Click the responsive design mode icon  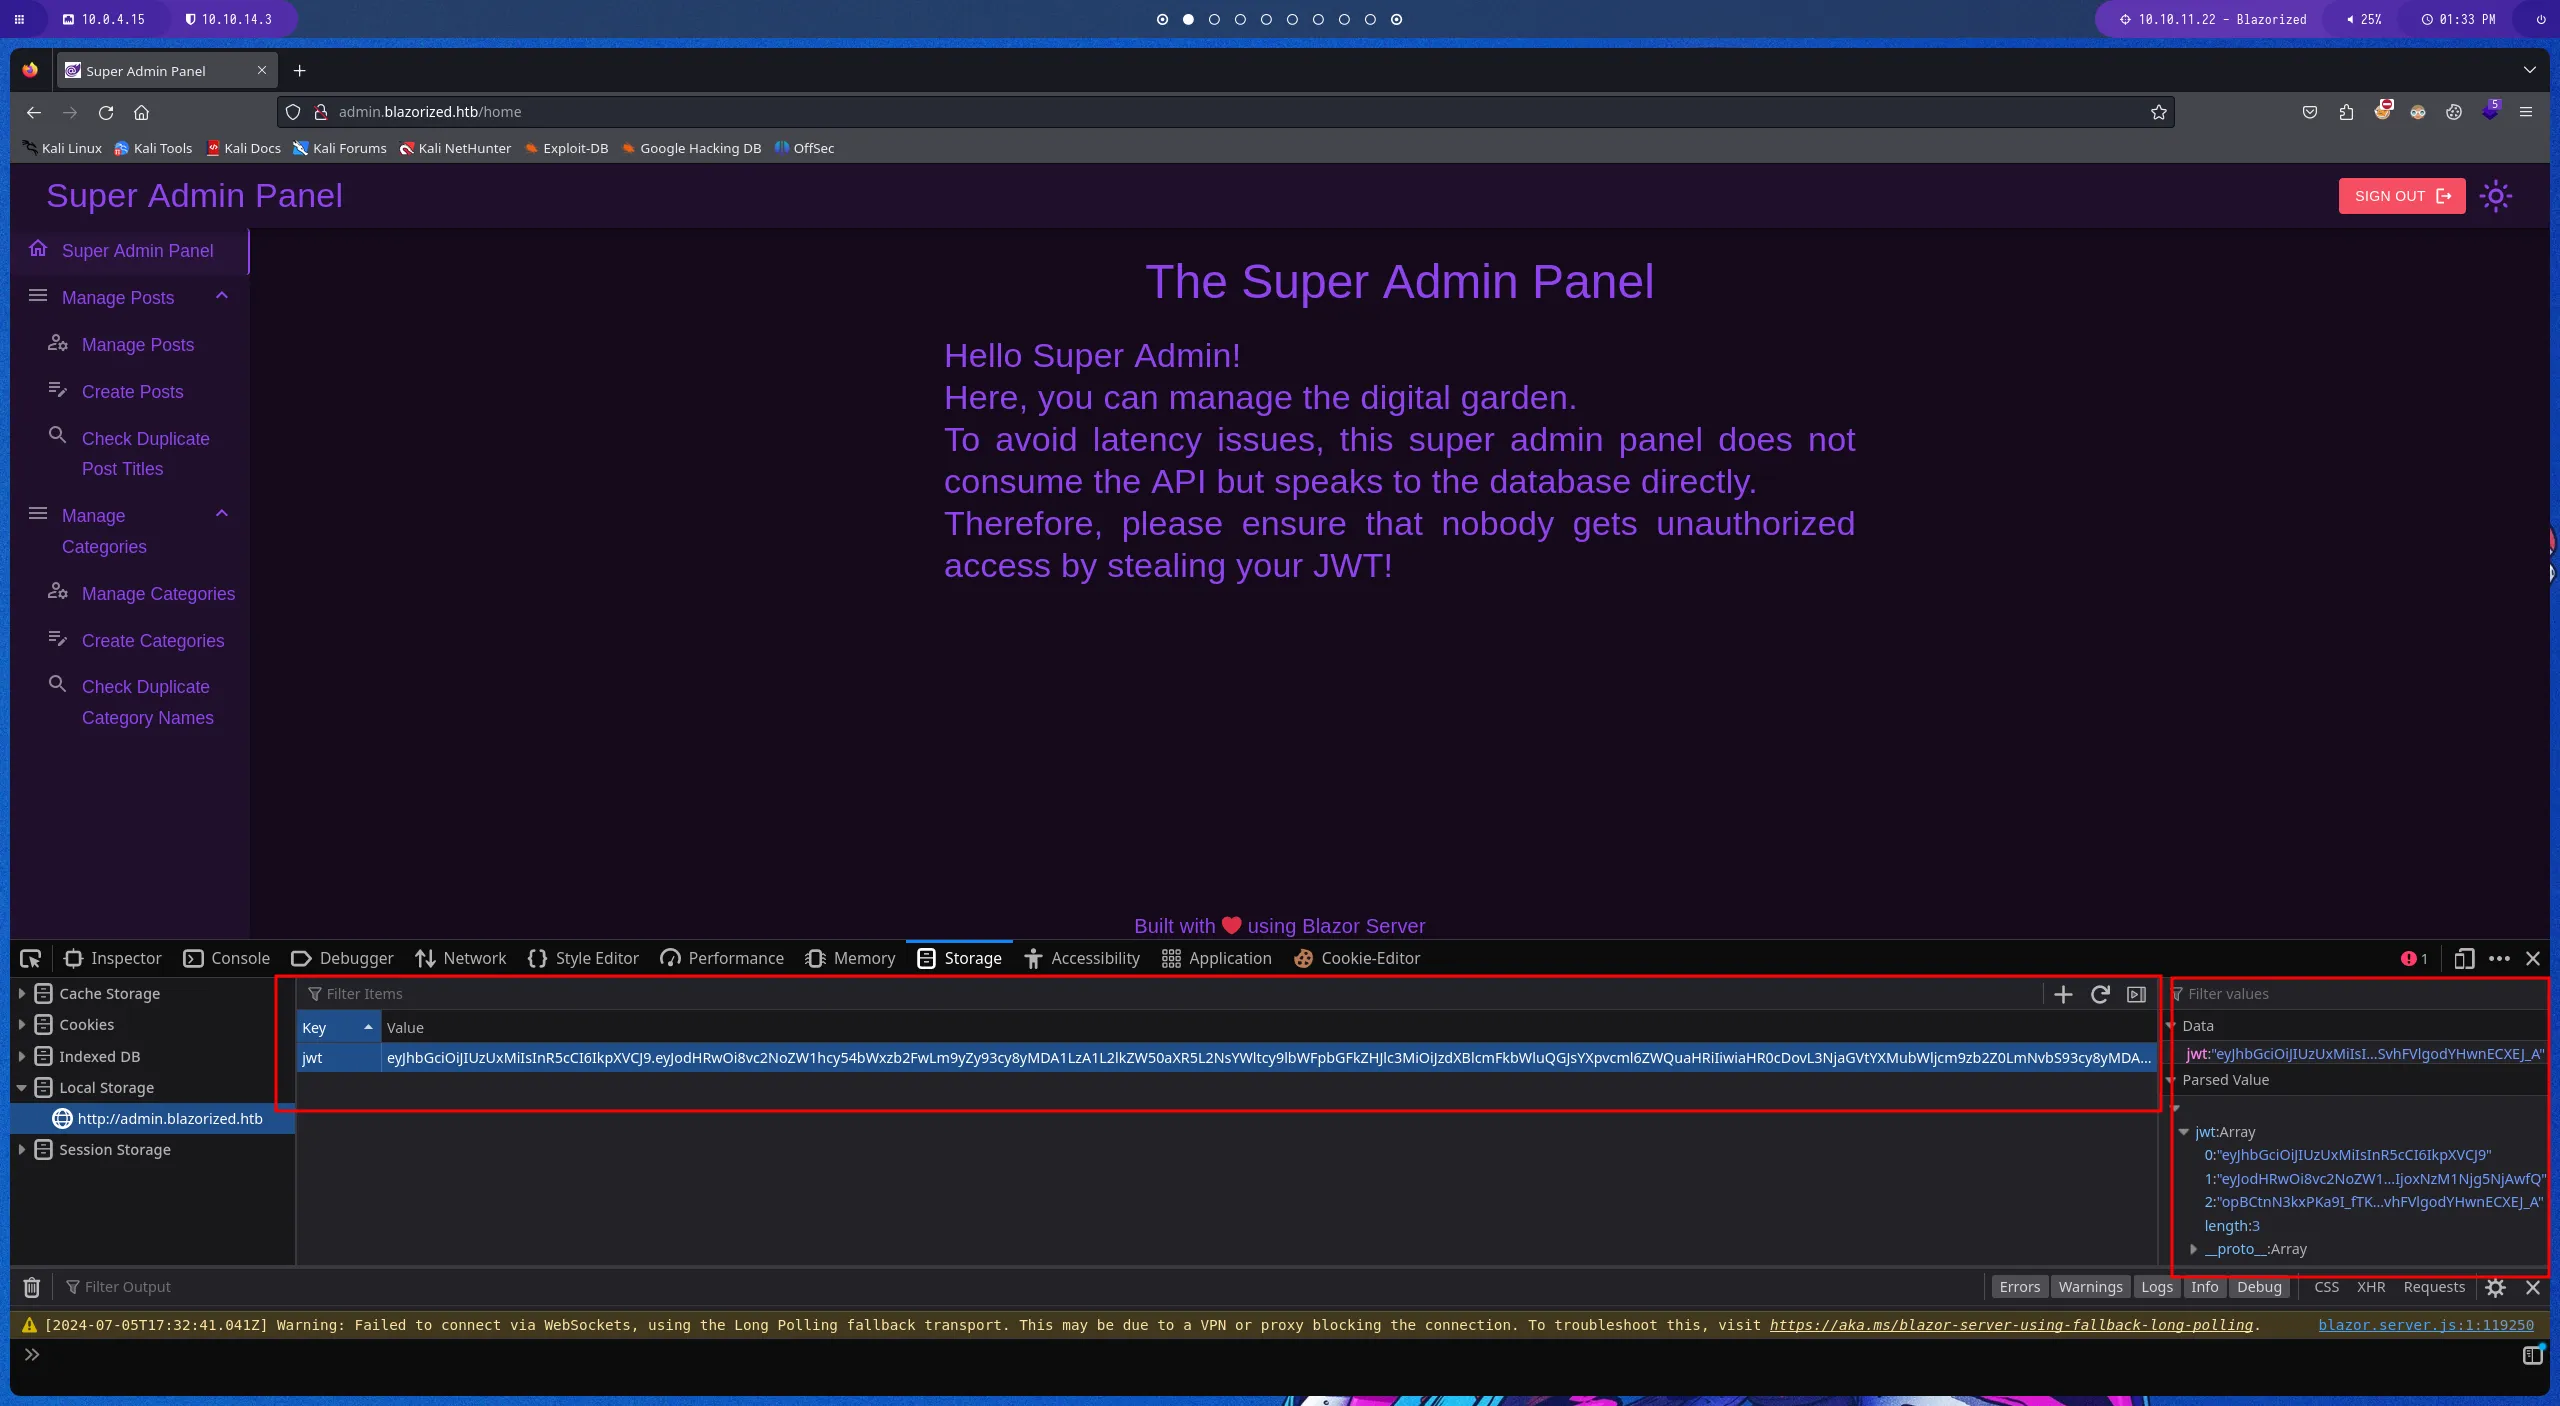tap(2464, 958)
